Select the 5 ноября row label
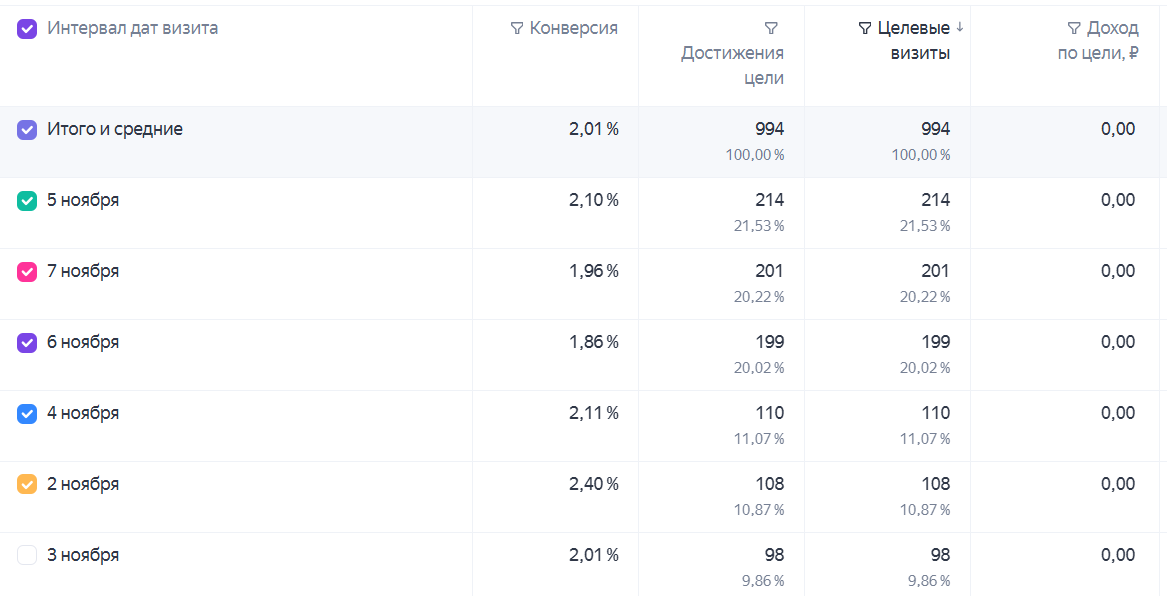Screen dimensions: 1167x596 pyautogui.click(x=83, y=200)
